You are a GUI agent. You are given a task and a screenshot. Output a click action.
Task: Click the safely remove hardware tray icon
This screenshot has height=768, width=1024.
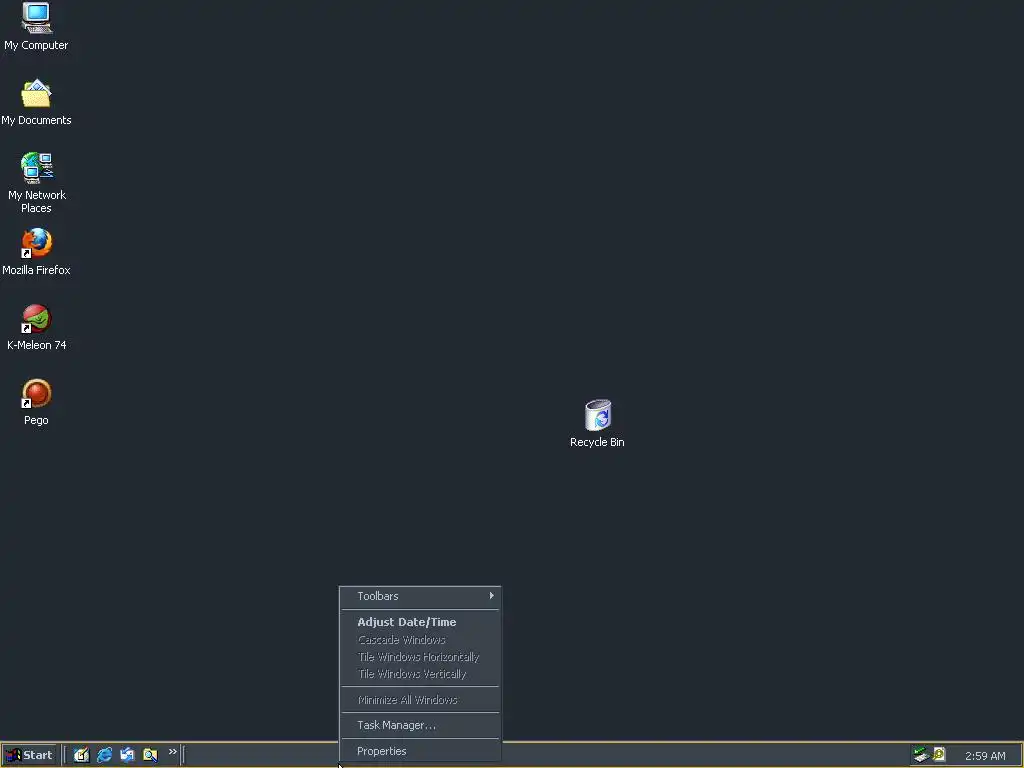[x=921, y=755]
